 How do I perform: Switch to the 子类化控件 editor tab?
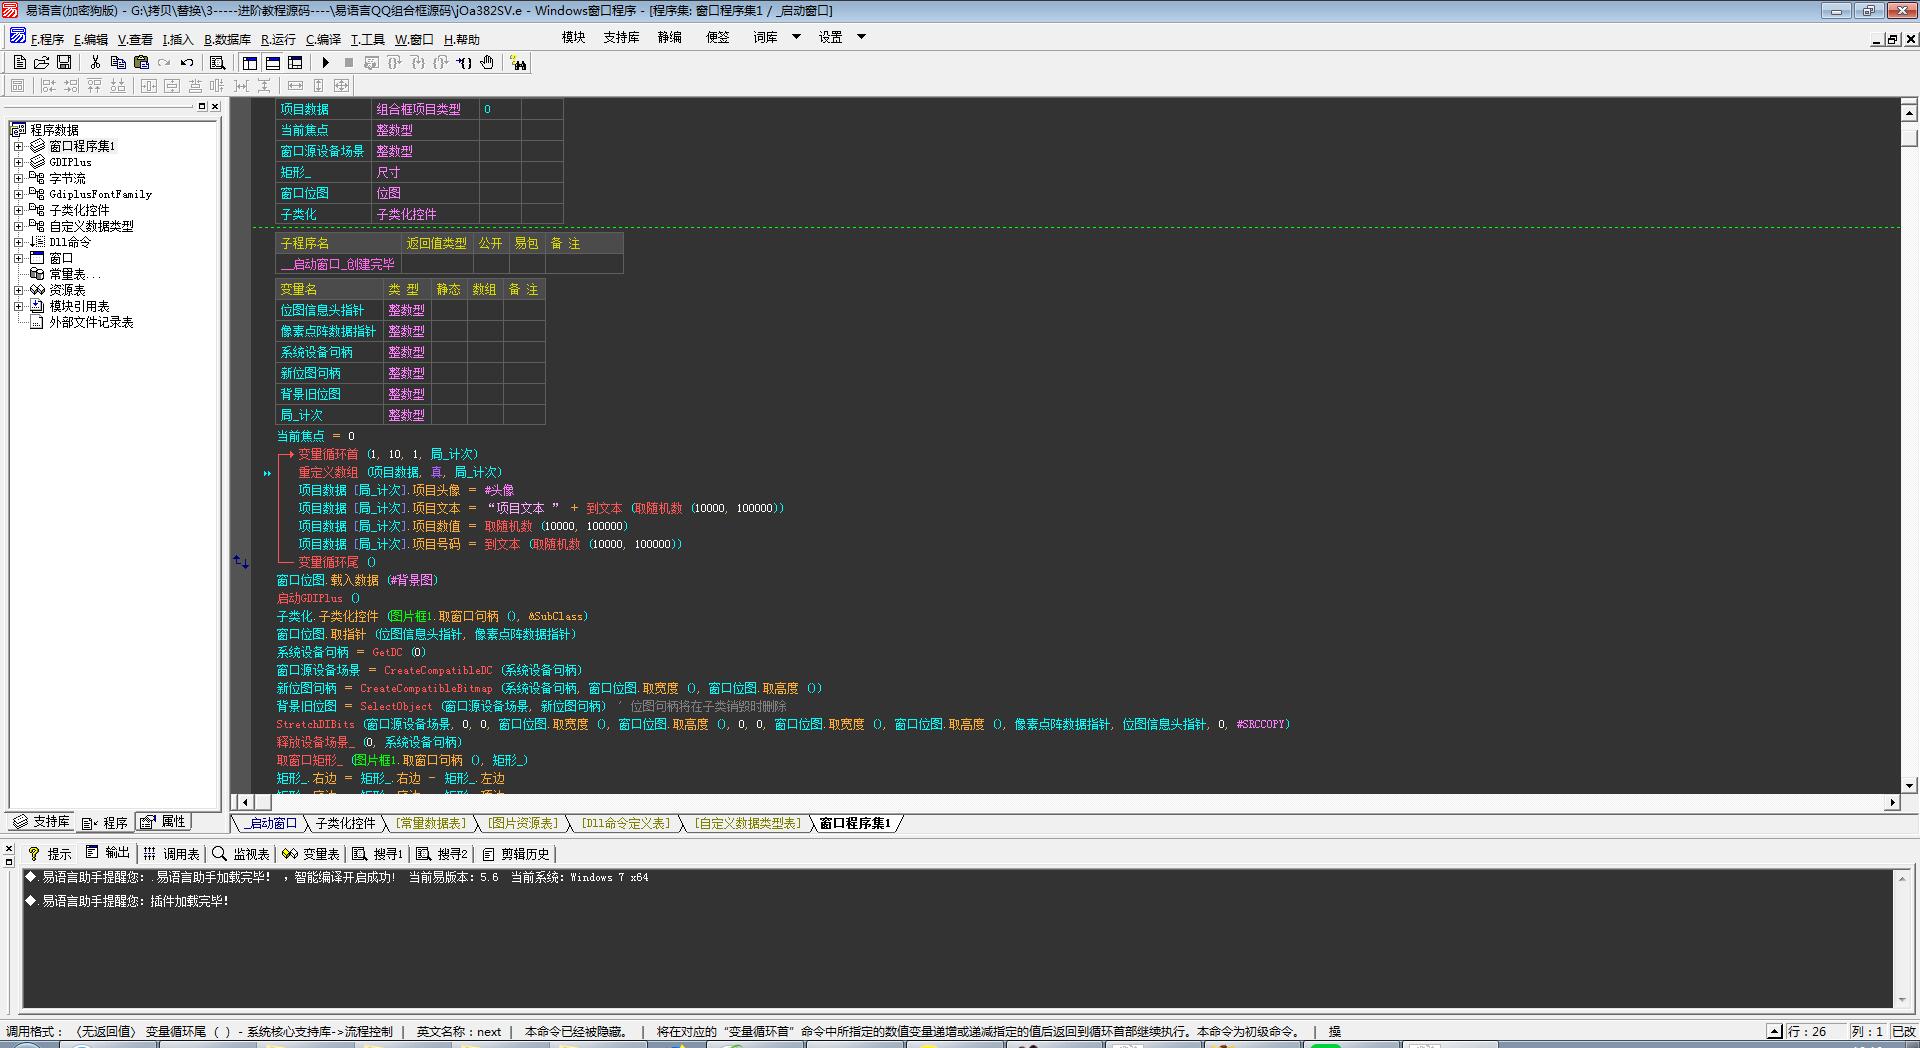tap(345, 823)
